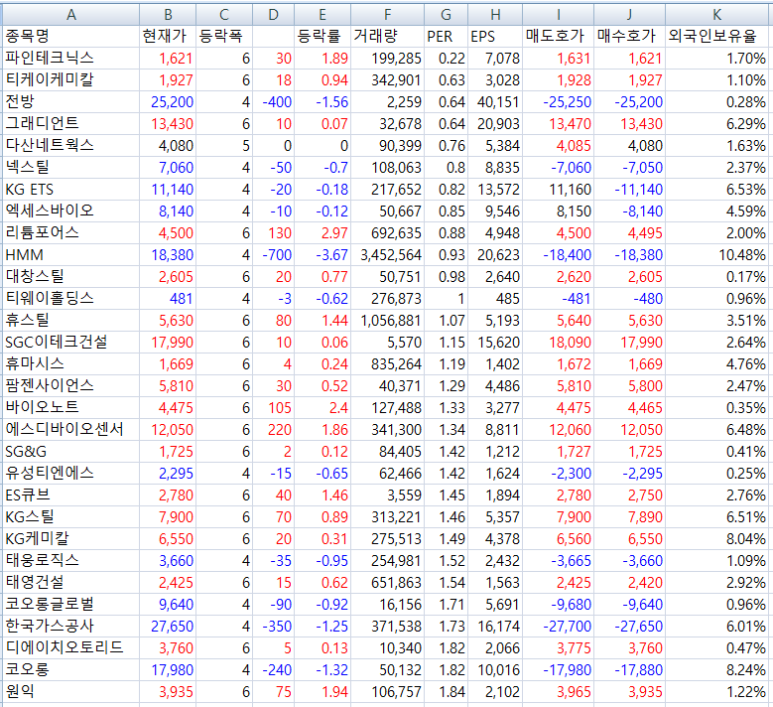The width and height of the screenshot is (773, 707).
Task: Select column B header
Action: 168,15
